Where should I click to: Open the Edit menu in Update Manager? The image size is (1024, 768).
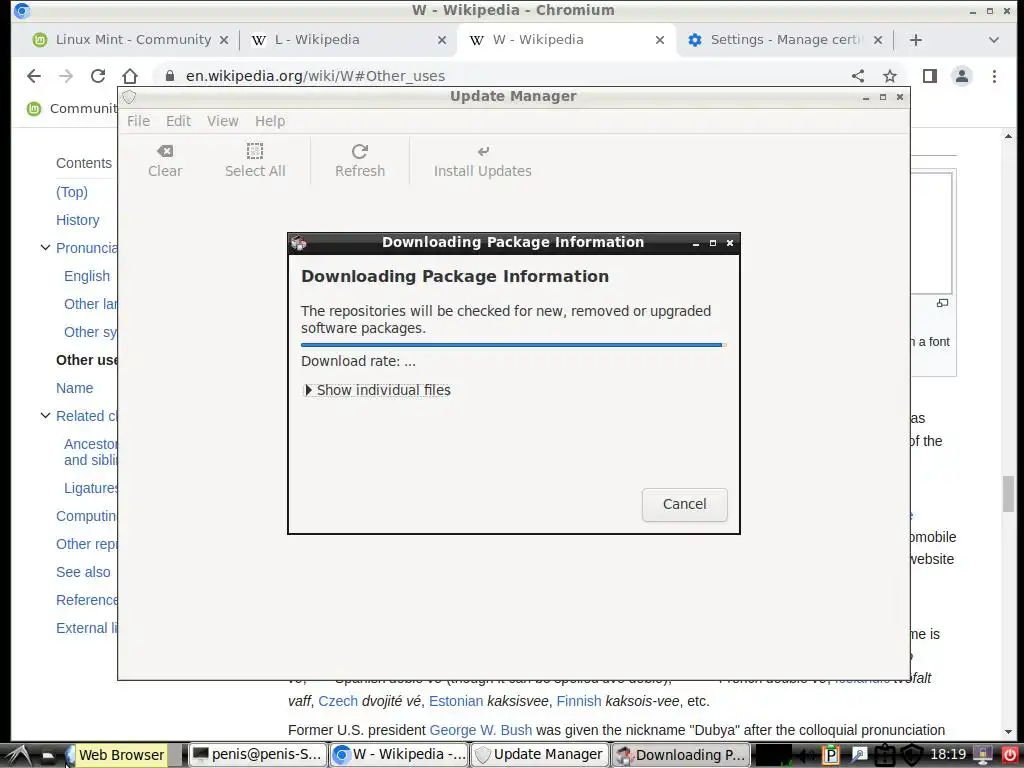tap(178, 121)
